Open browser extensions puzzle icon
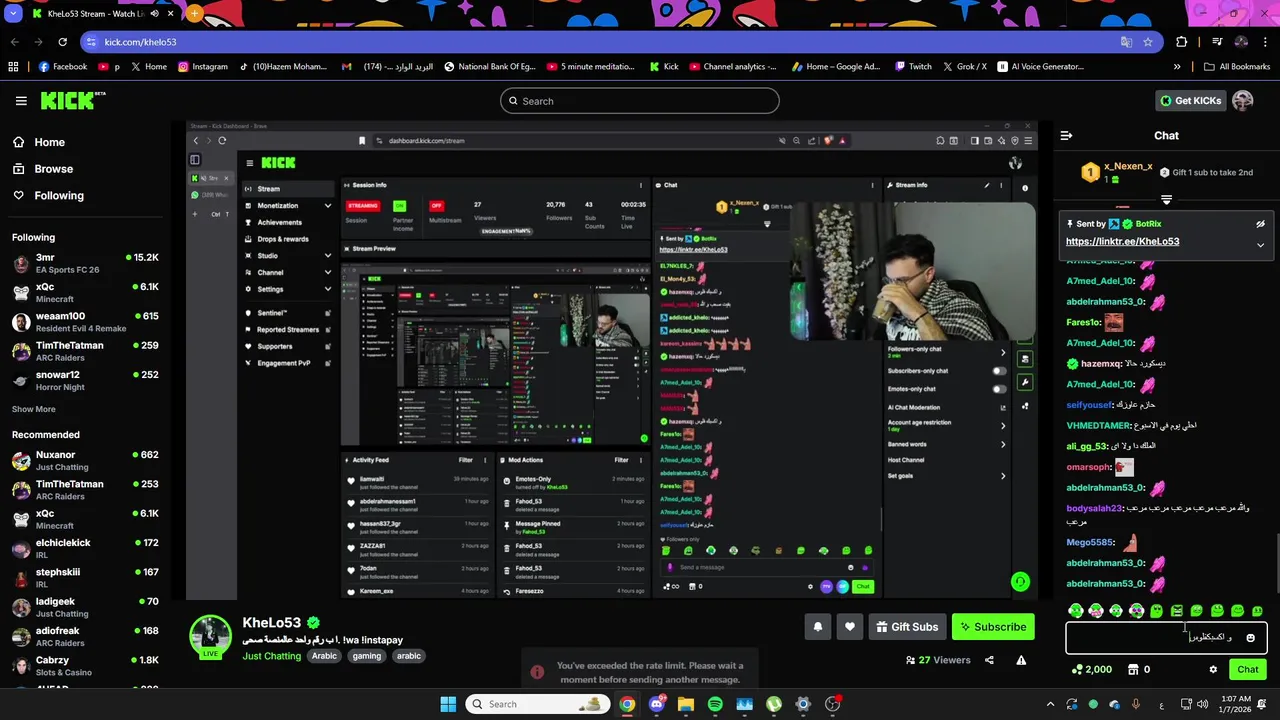This screenshot has height=720, width=1280. tap(1182, 42)
